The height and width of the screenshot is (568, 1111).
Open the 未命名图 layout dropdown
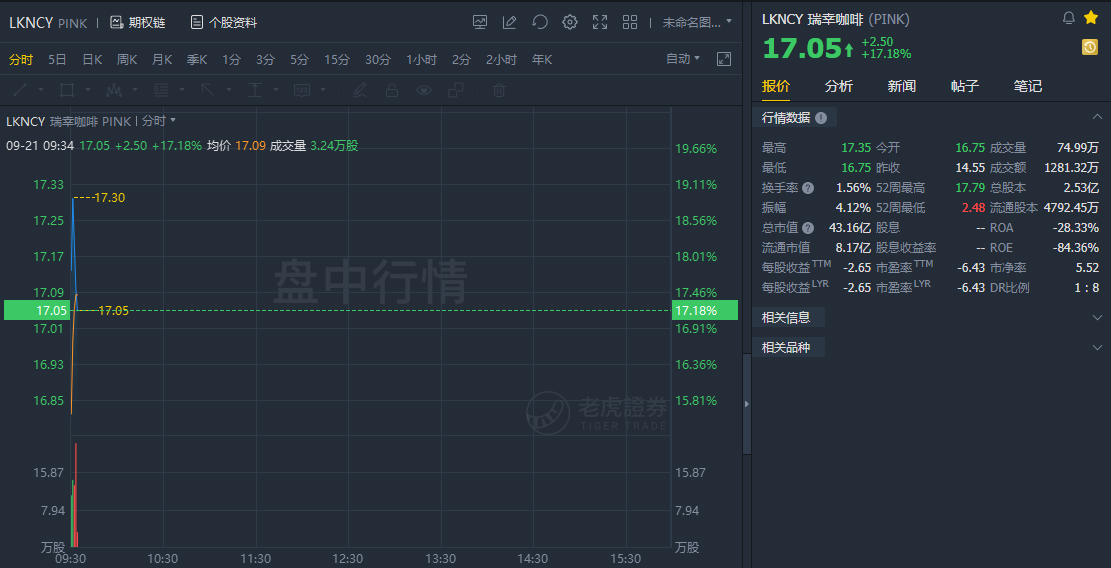pyautogui.click(x=697, y=22)
